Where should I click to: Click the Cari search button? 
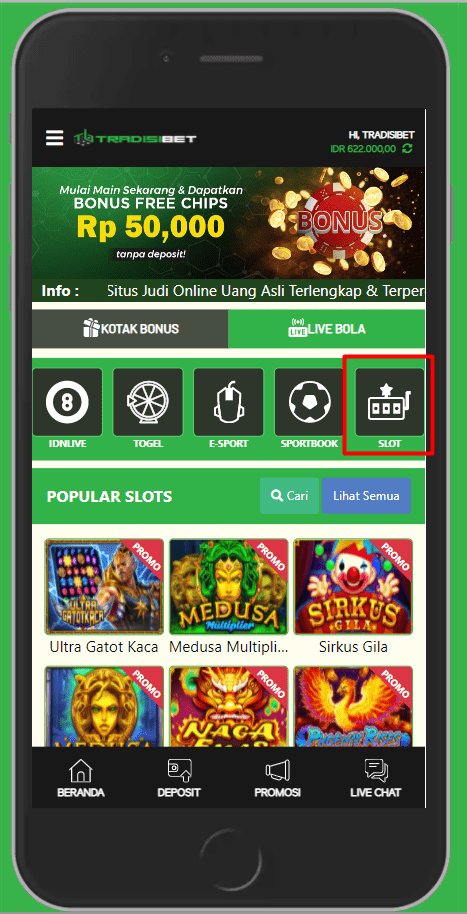(x=289, y=495)
